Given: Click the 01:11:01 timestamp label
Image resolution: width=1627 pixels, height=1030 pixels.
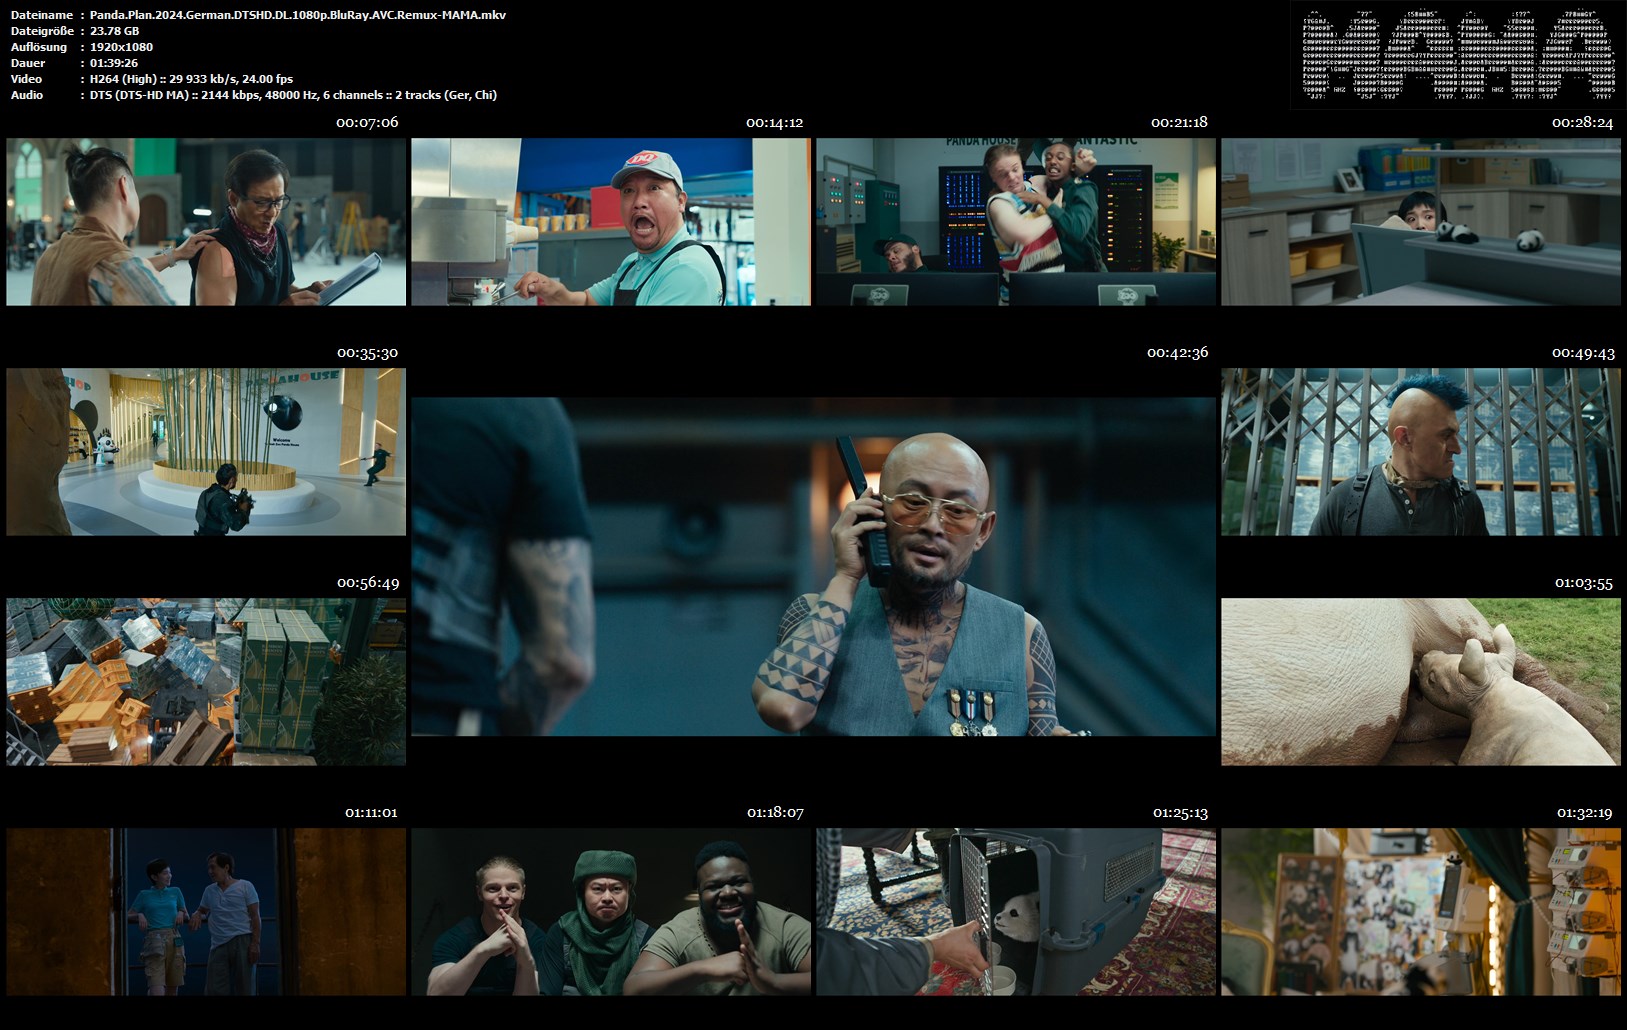Looking at the screenshot, I should click(371, 812).
